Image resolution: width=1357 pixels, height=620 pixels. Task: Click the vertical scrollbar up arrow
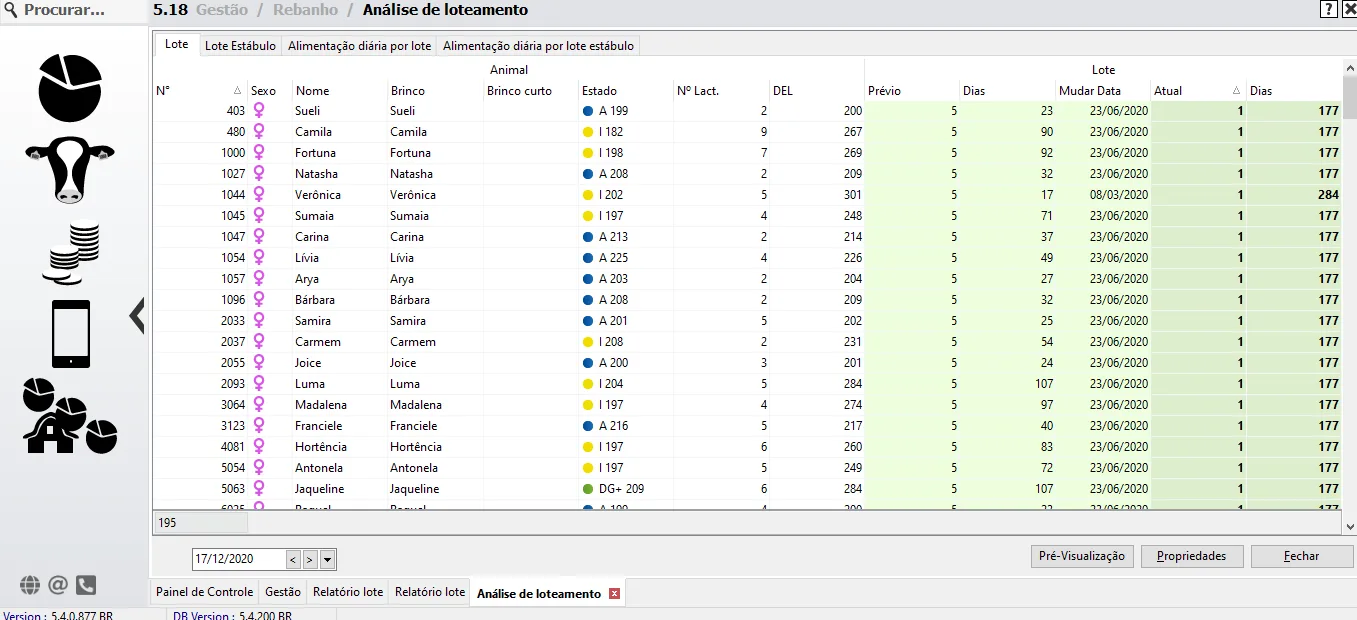(x=1349, y=66)
